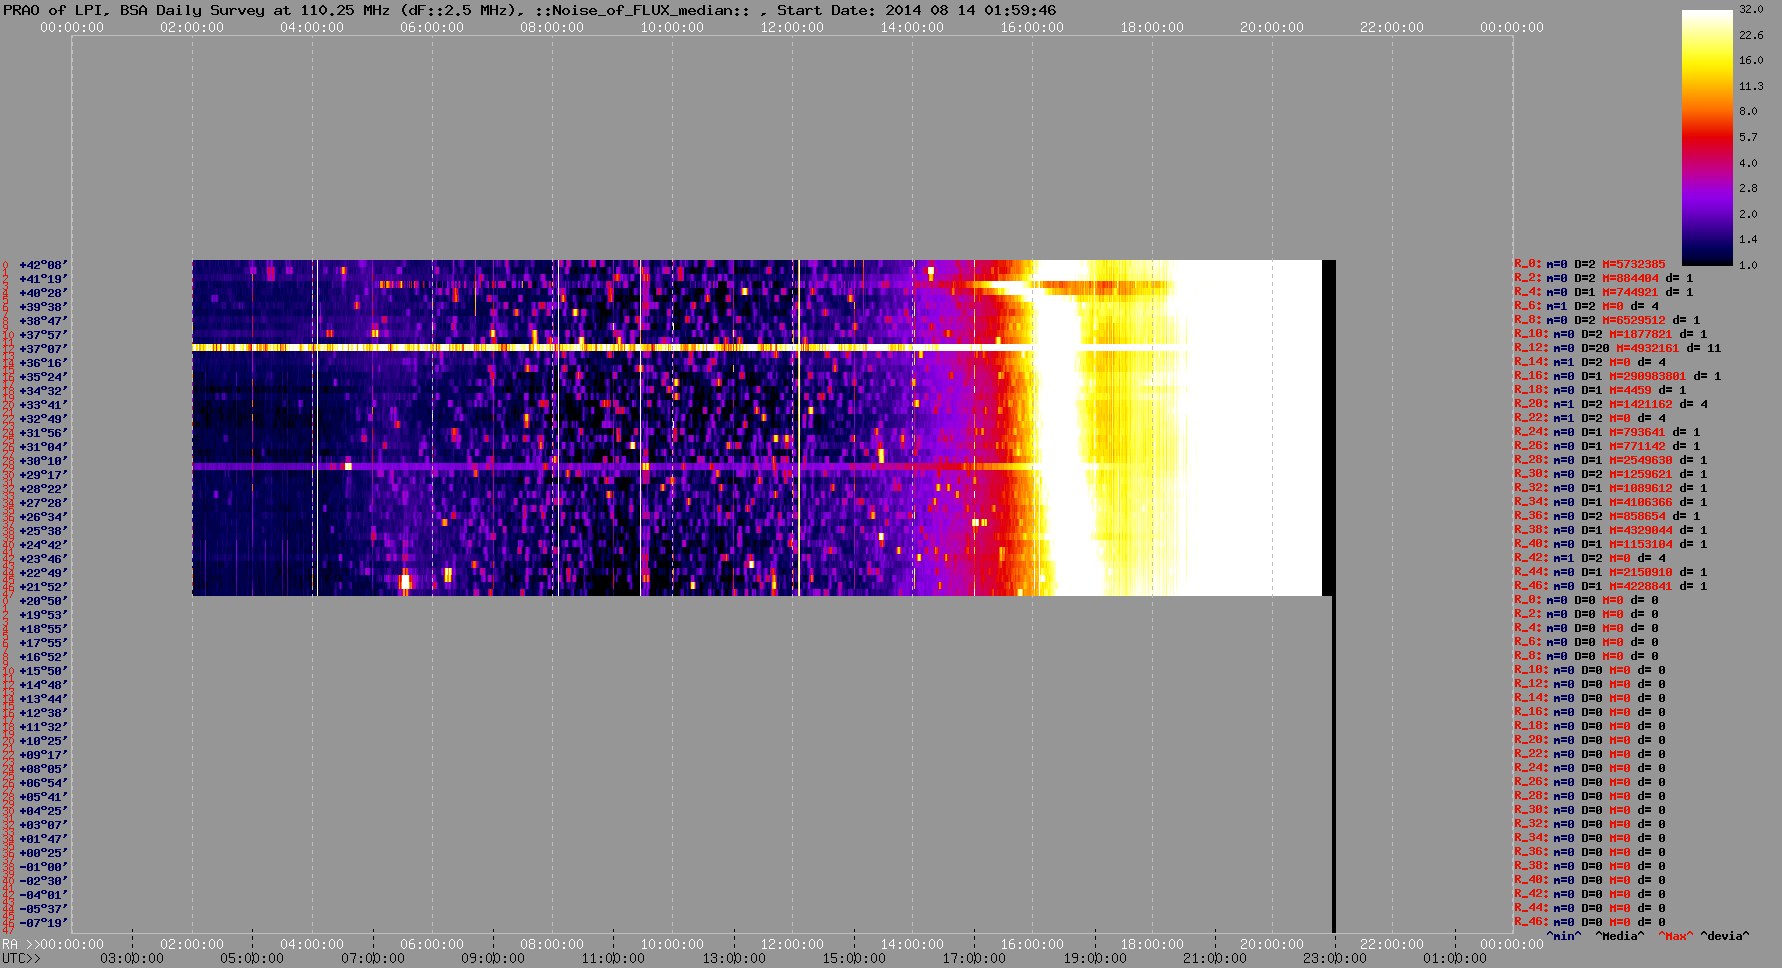Screen dimensions: 1782x968
Task: Click 12:00:00 on the top time axis
Action: click(792, 27)
